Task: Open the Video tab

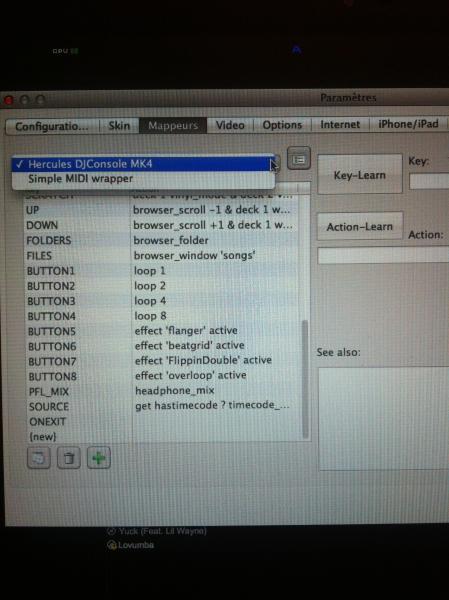Action: (x=230, y=125)
